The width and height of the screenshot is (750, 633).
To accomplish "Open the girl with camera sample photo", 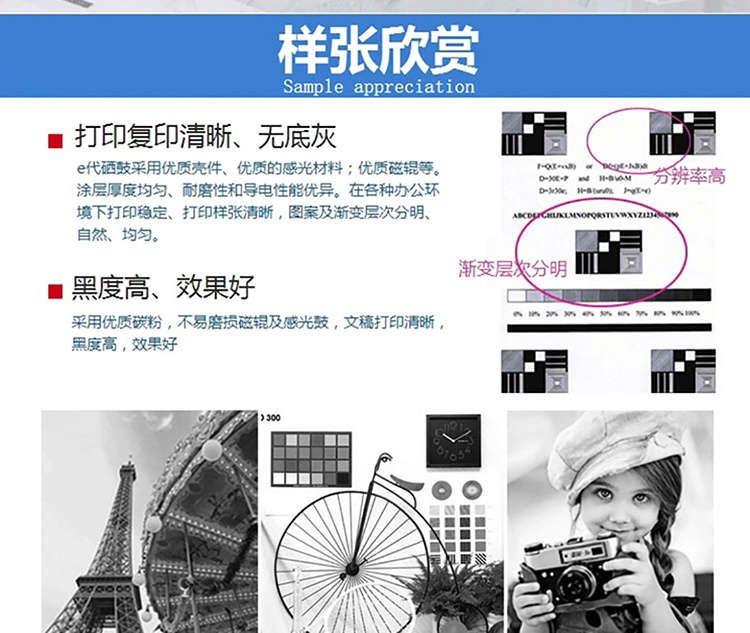I will (610, 520).
